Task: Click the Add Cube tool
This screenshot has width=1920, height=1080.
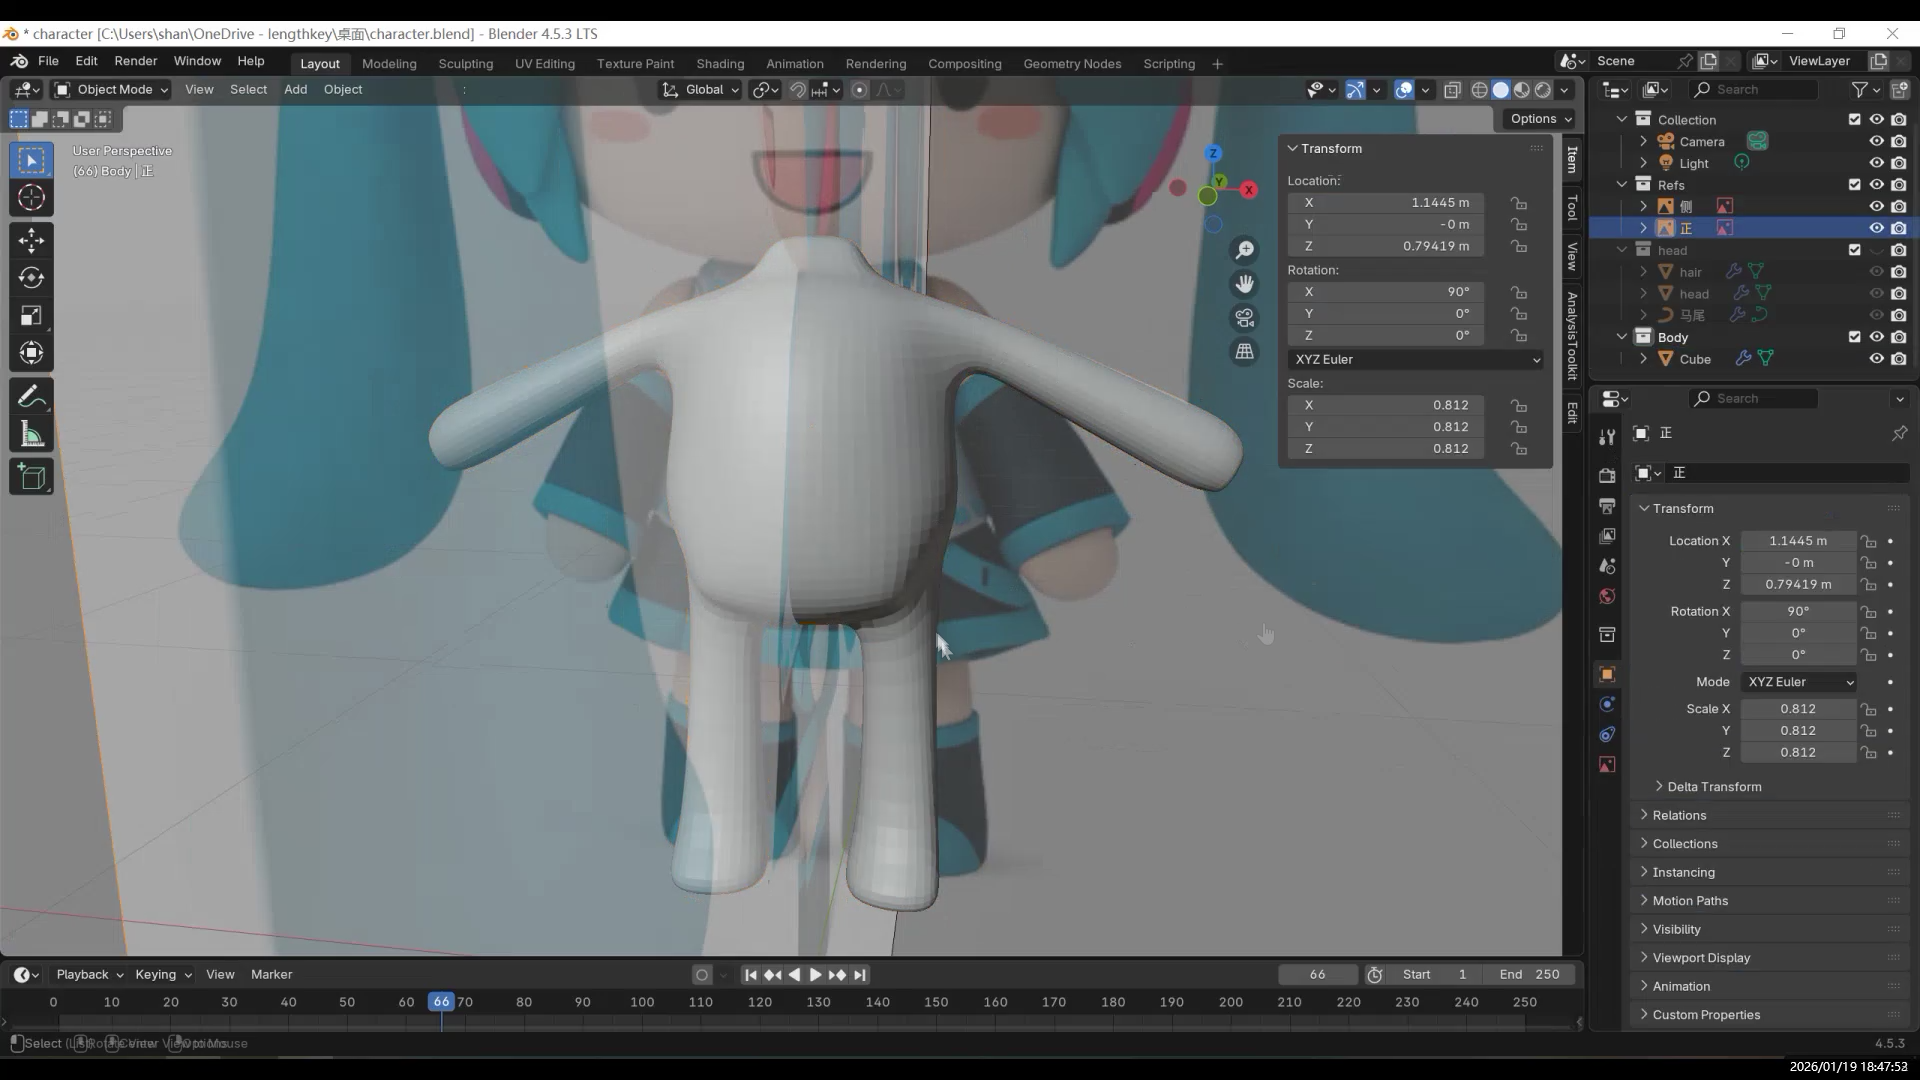Action: click(x=31, y=477)
